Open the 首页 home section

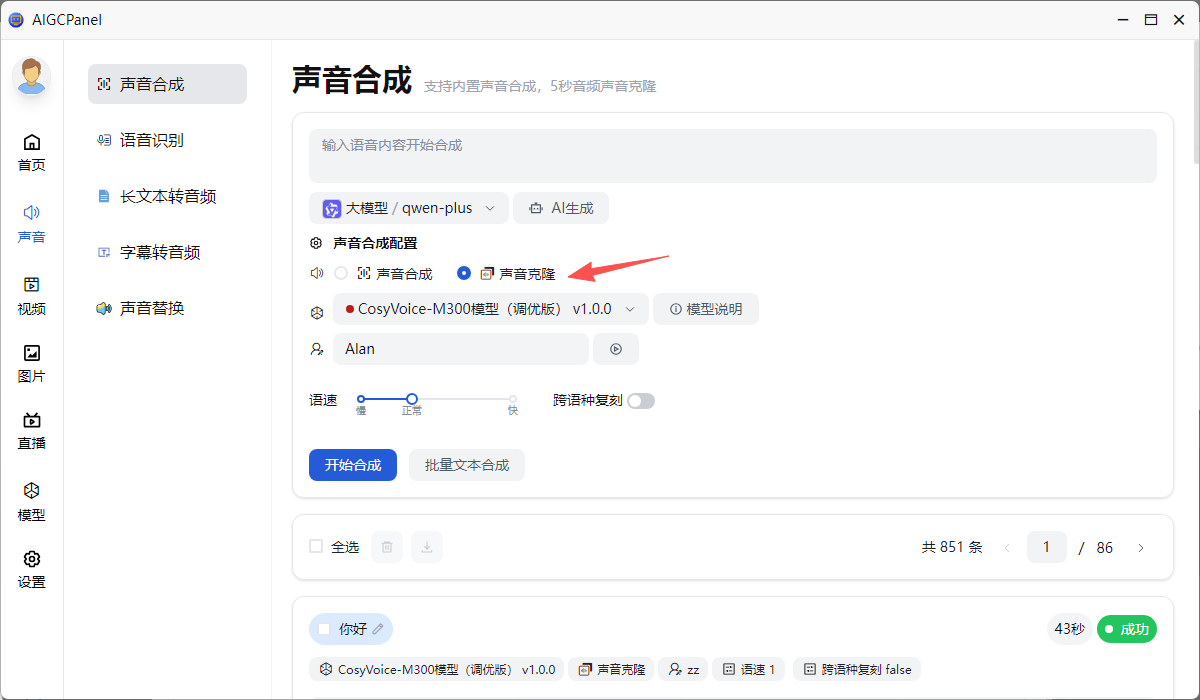[x=32, y=152]
